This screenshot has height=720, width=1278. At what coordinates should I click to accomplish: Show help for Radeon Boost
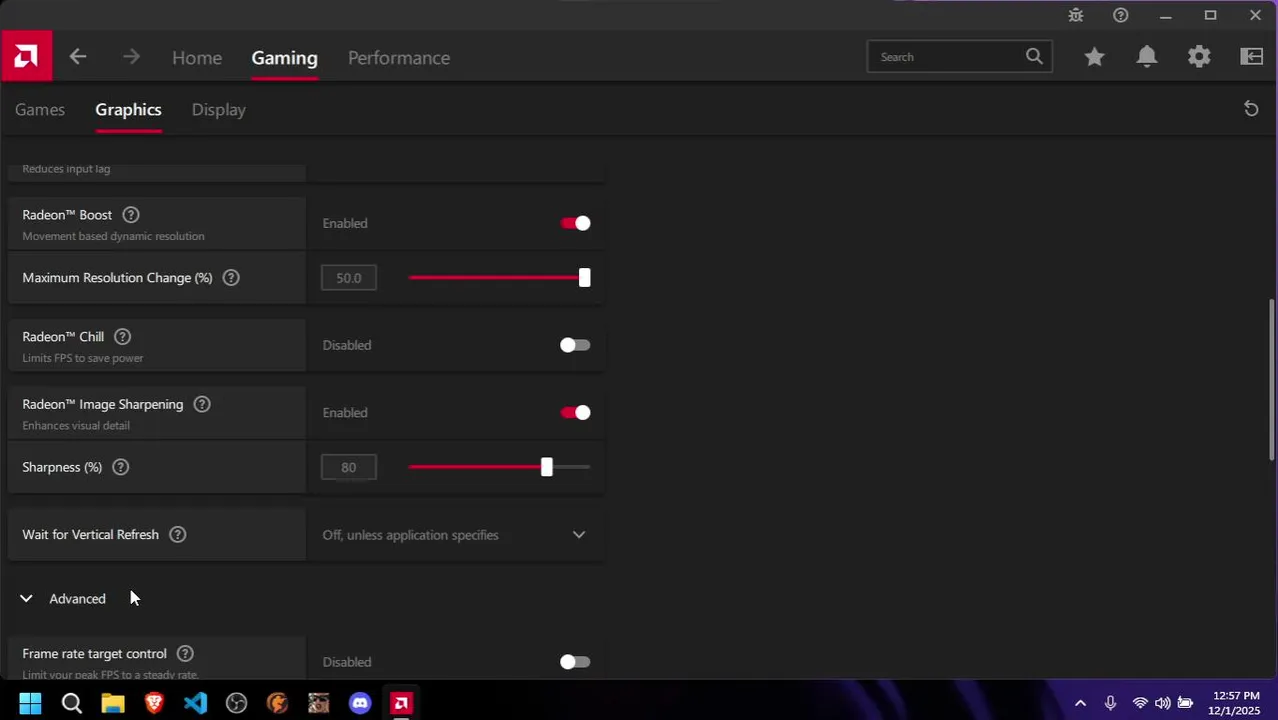(x=131, y=215)
